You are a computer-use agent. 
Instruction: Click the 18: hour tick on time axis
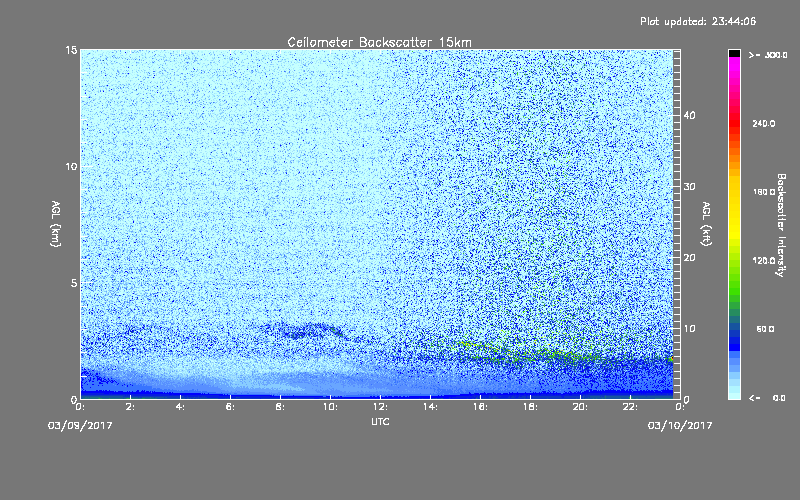coord(531,407)
